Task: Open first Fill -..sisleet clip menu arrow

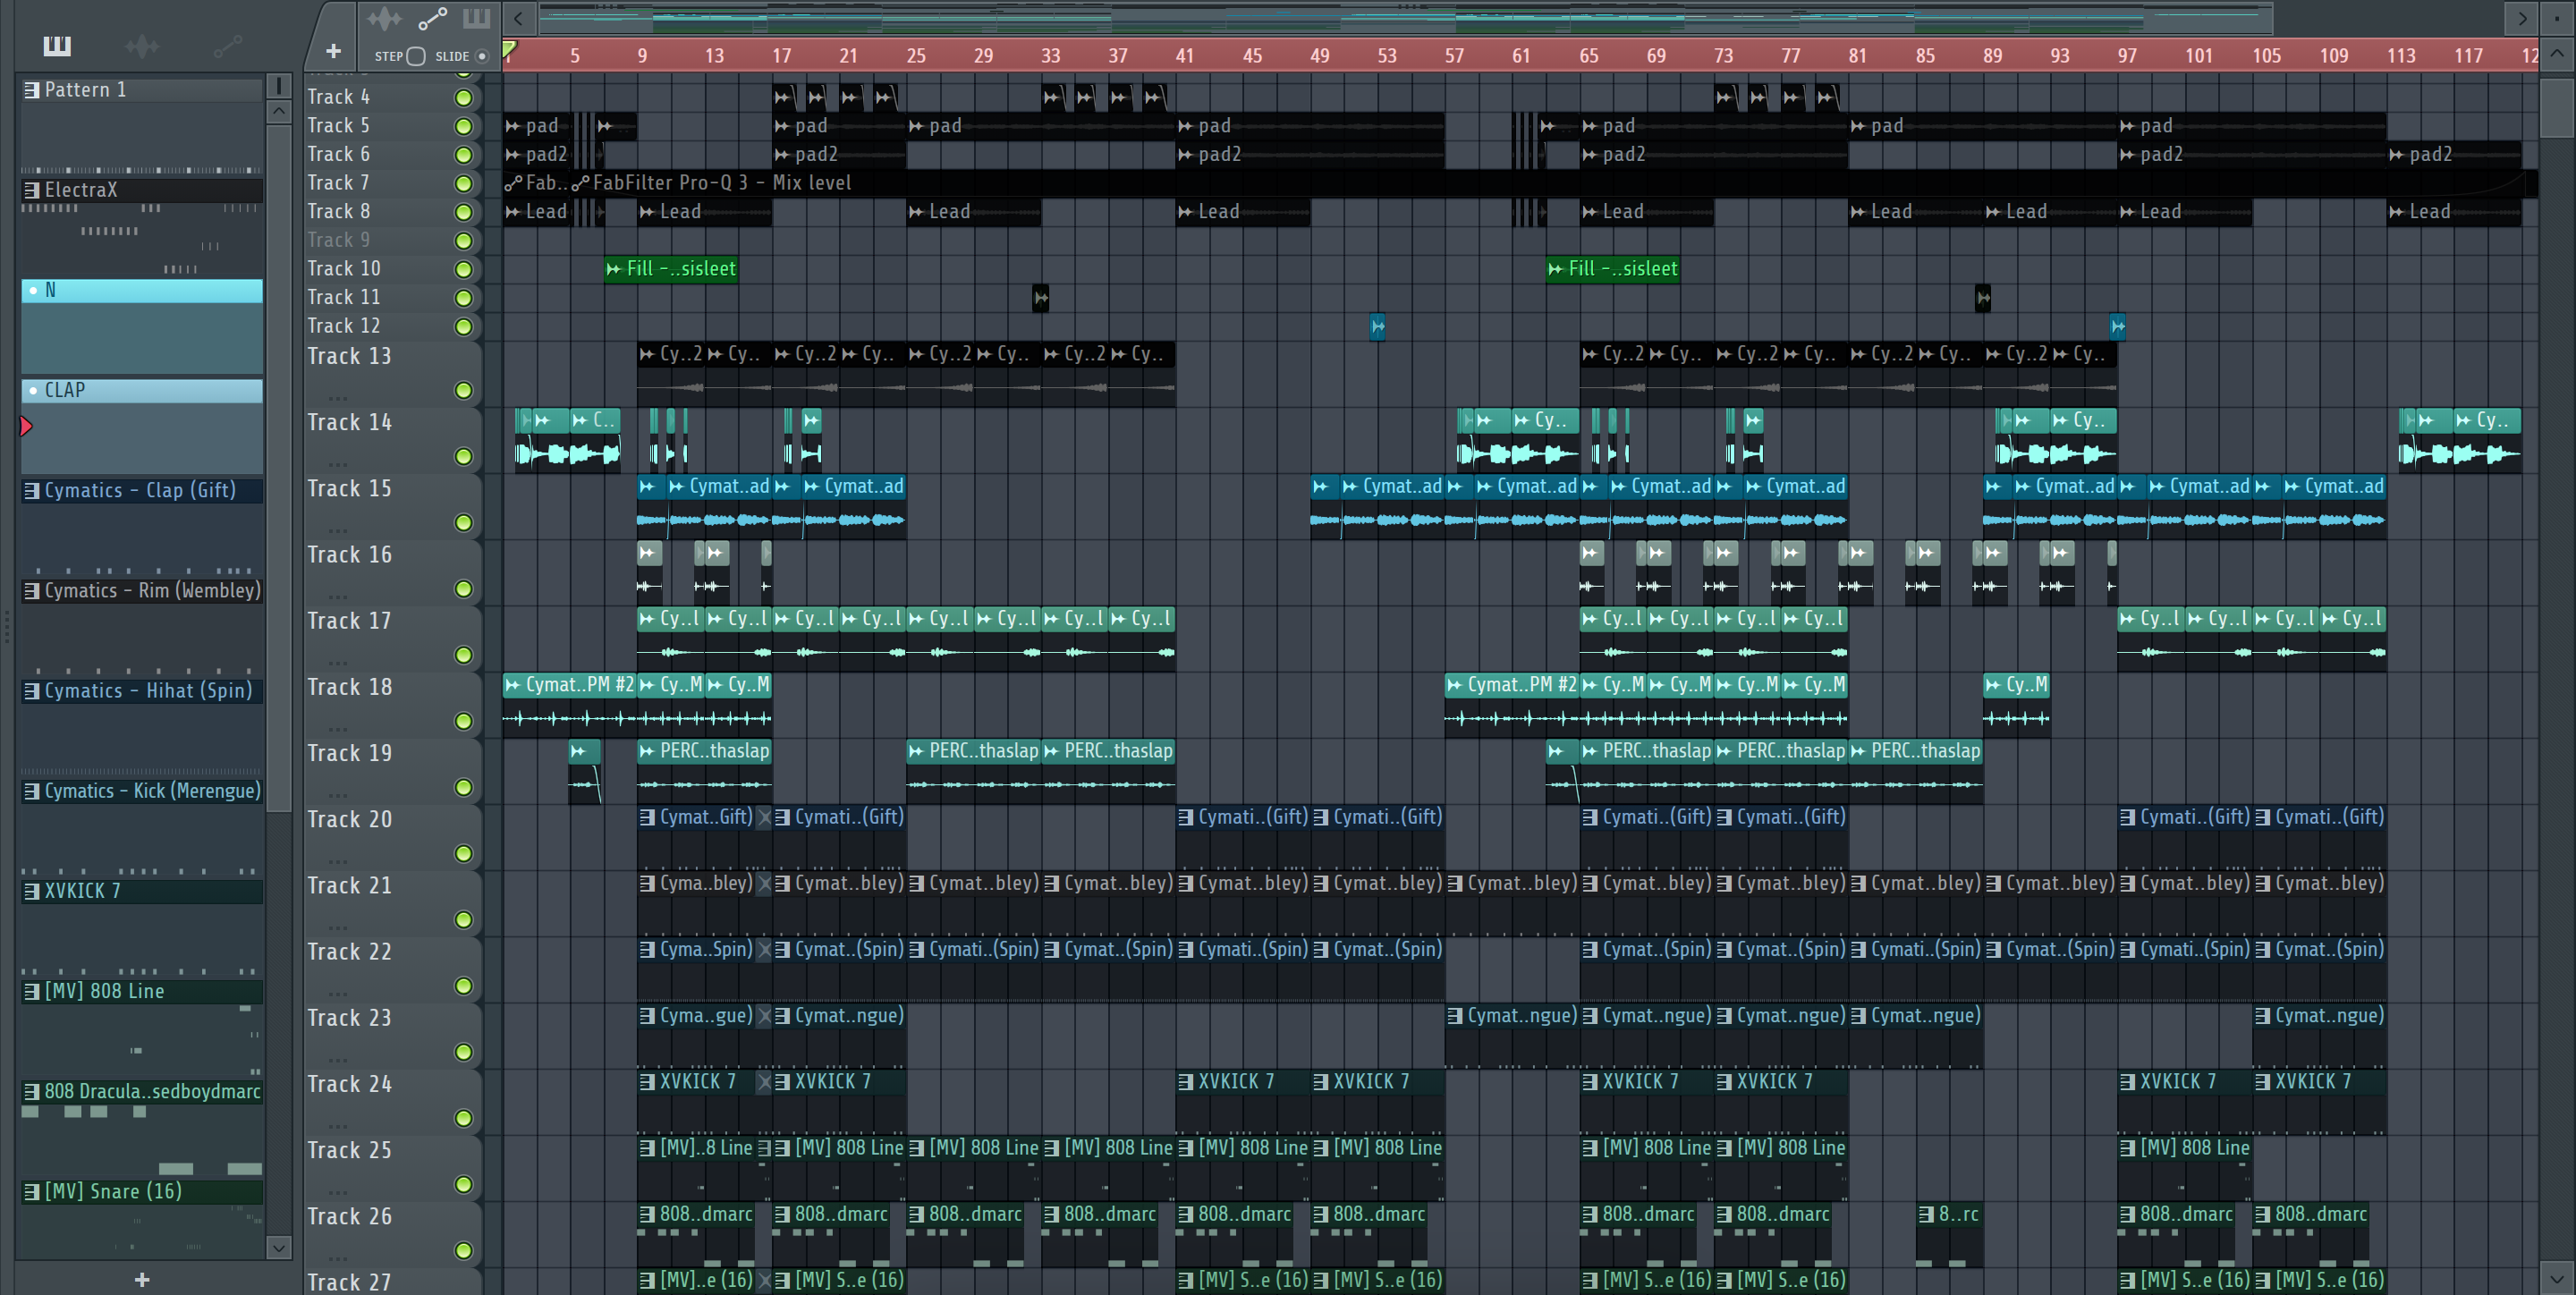Action: click(614, 269)
